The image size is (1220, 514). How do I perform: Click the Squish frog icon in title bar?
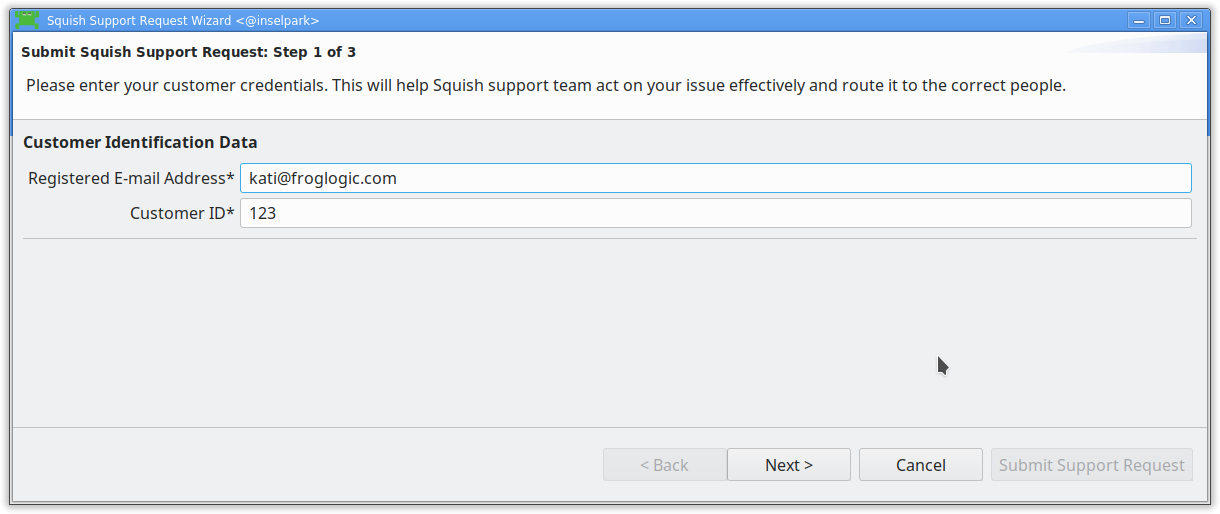point(27,19)
